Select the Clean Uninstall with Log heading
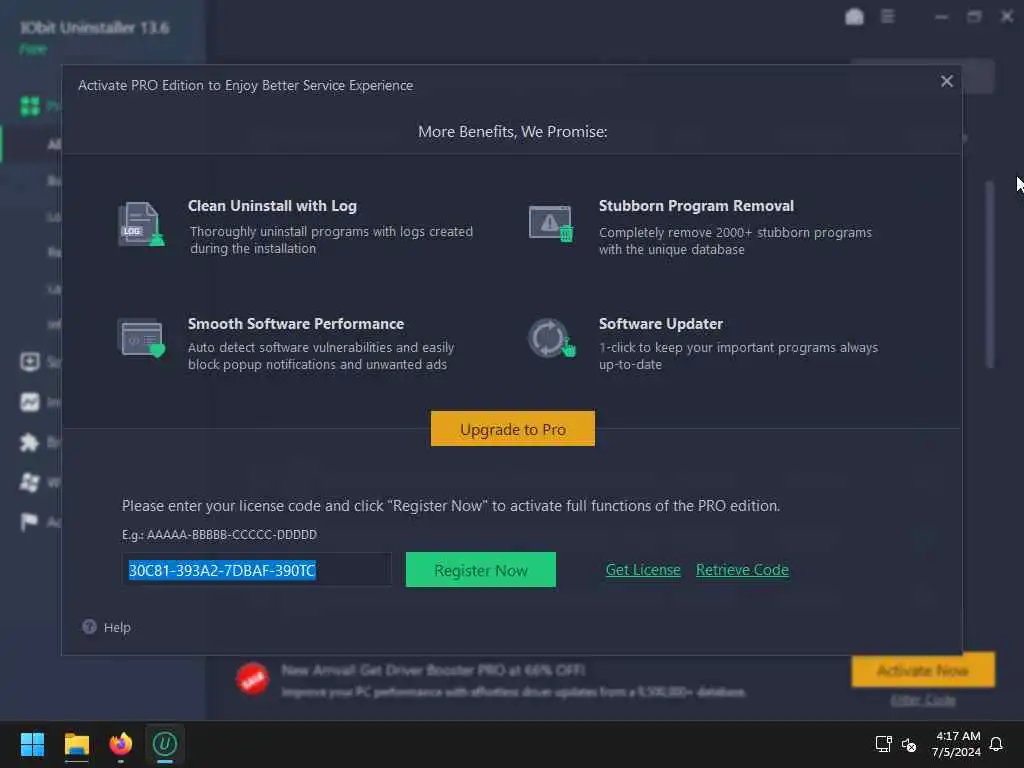The width and height of the screenshot is (1024, 768). [272, 206]
